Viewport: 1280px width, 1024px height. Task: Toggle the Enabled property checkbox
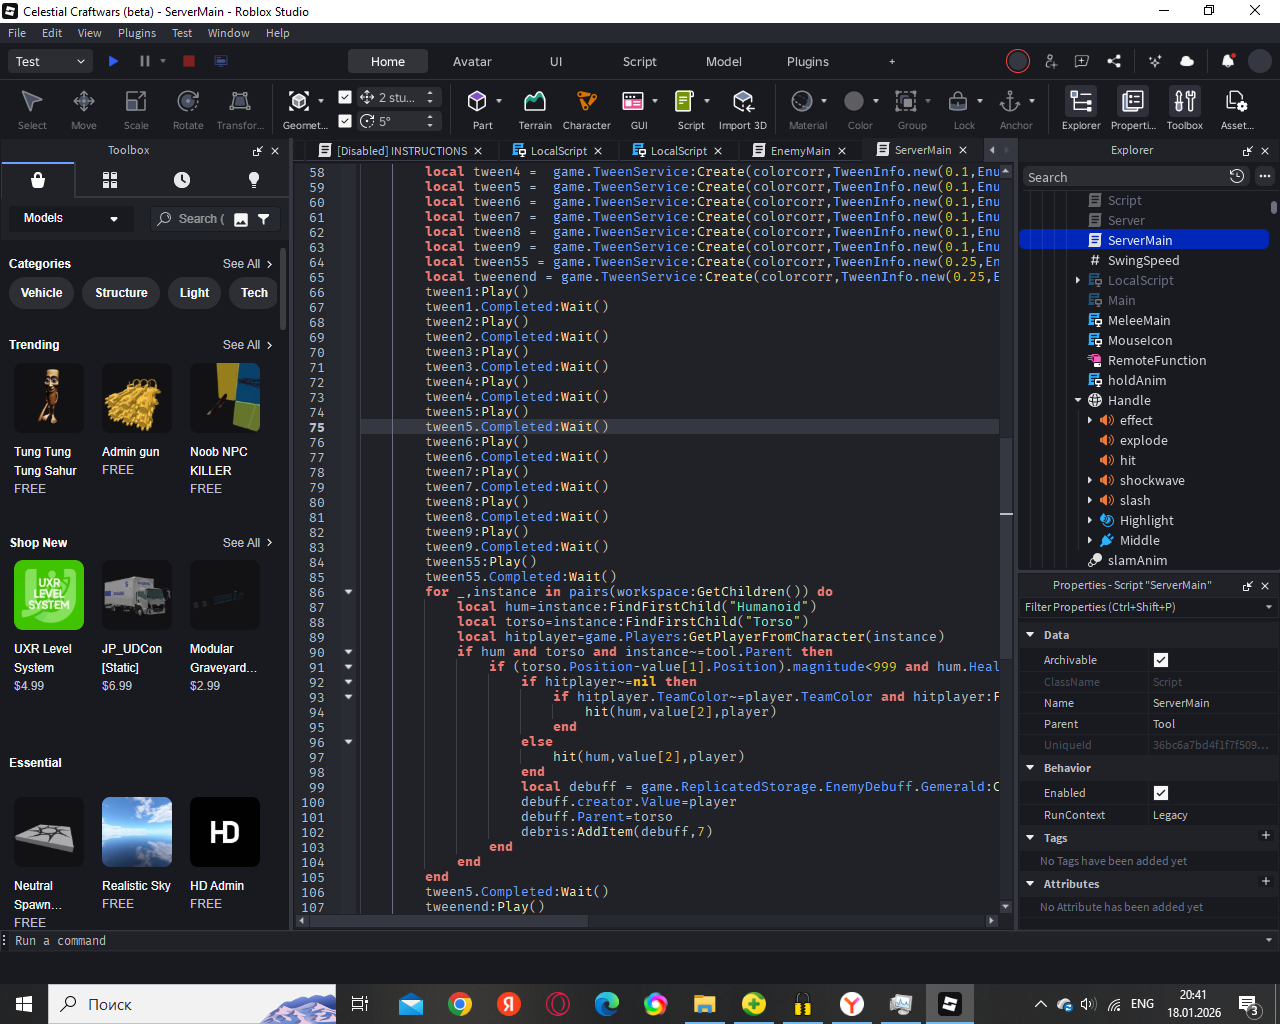click(x=1161, y=793)
